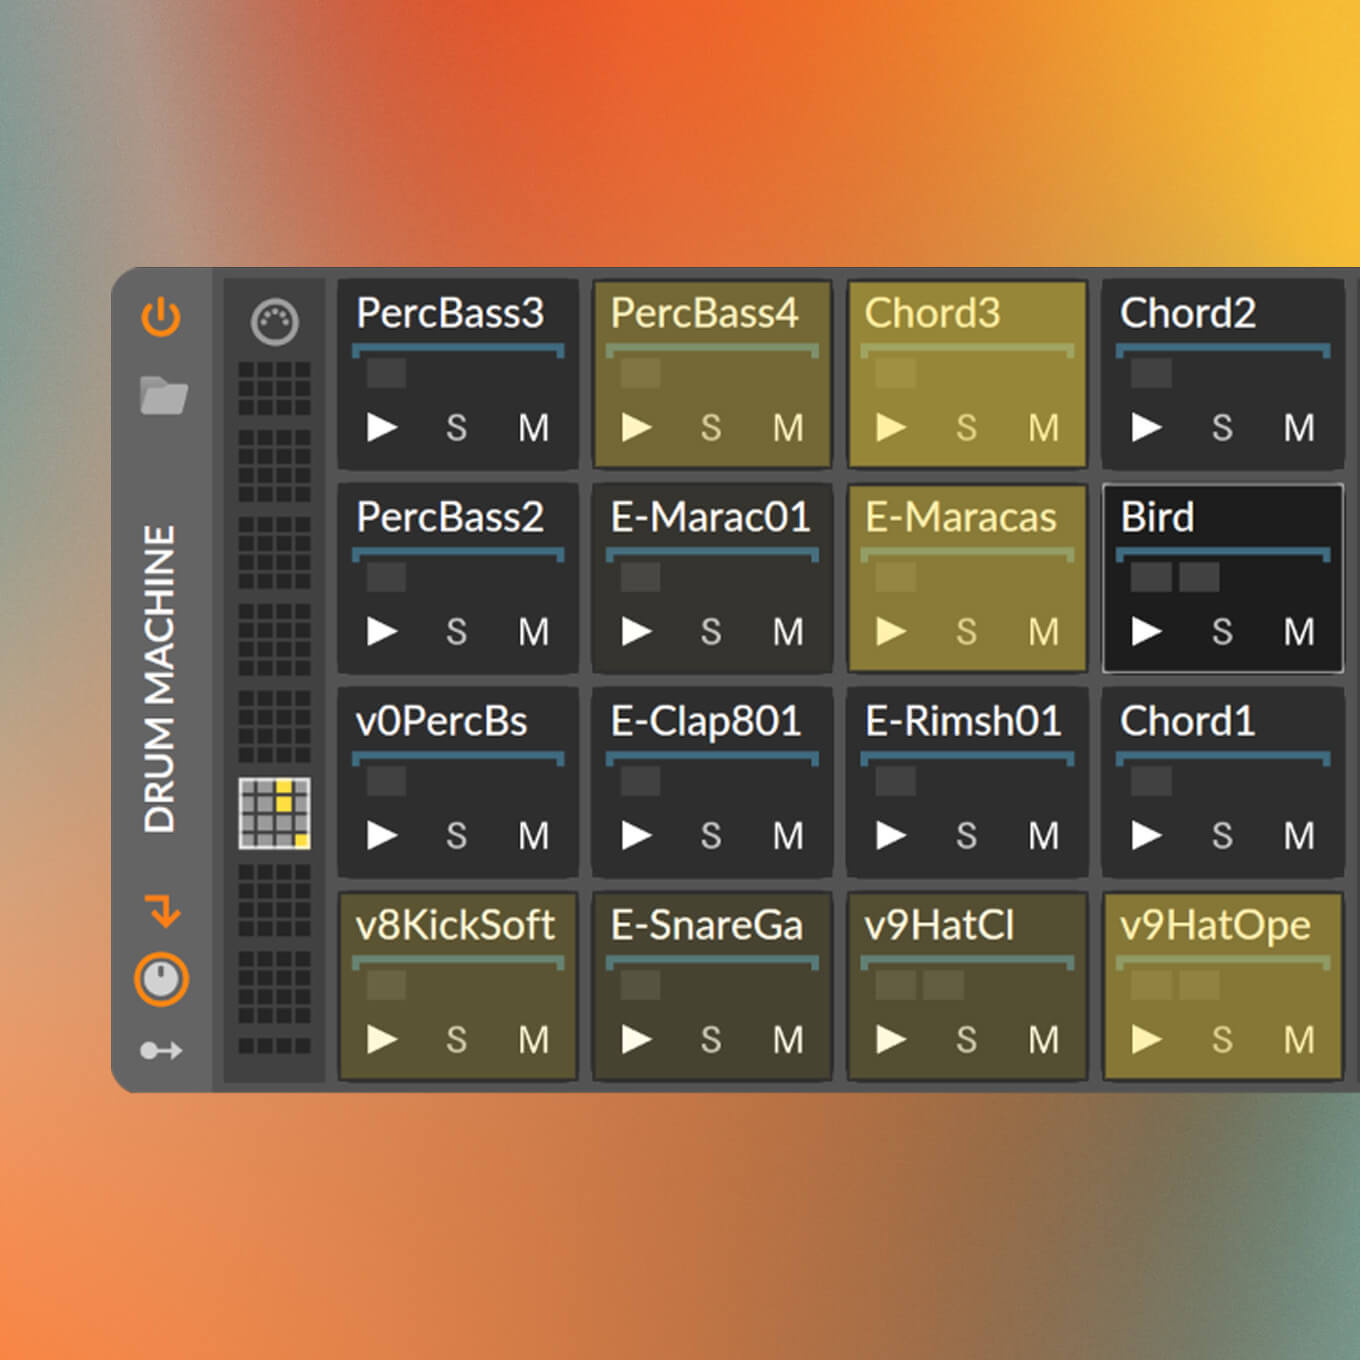Toggle the Drum Machine power button
The width and height of the screenshot is (1360, 1360).
click(161, 318)
